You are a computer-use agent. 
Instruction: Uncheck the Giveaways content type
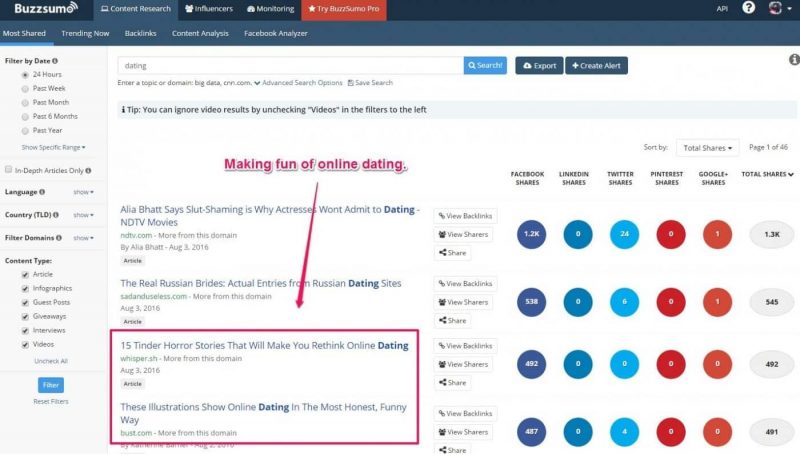click(x=25, y=317)
